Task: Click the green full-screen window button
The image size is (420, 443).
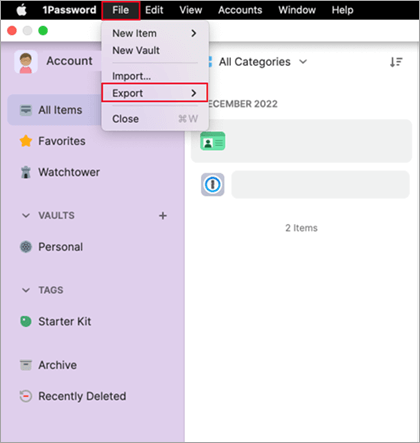Action: [43, 31]
